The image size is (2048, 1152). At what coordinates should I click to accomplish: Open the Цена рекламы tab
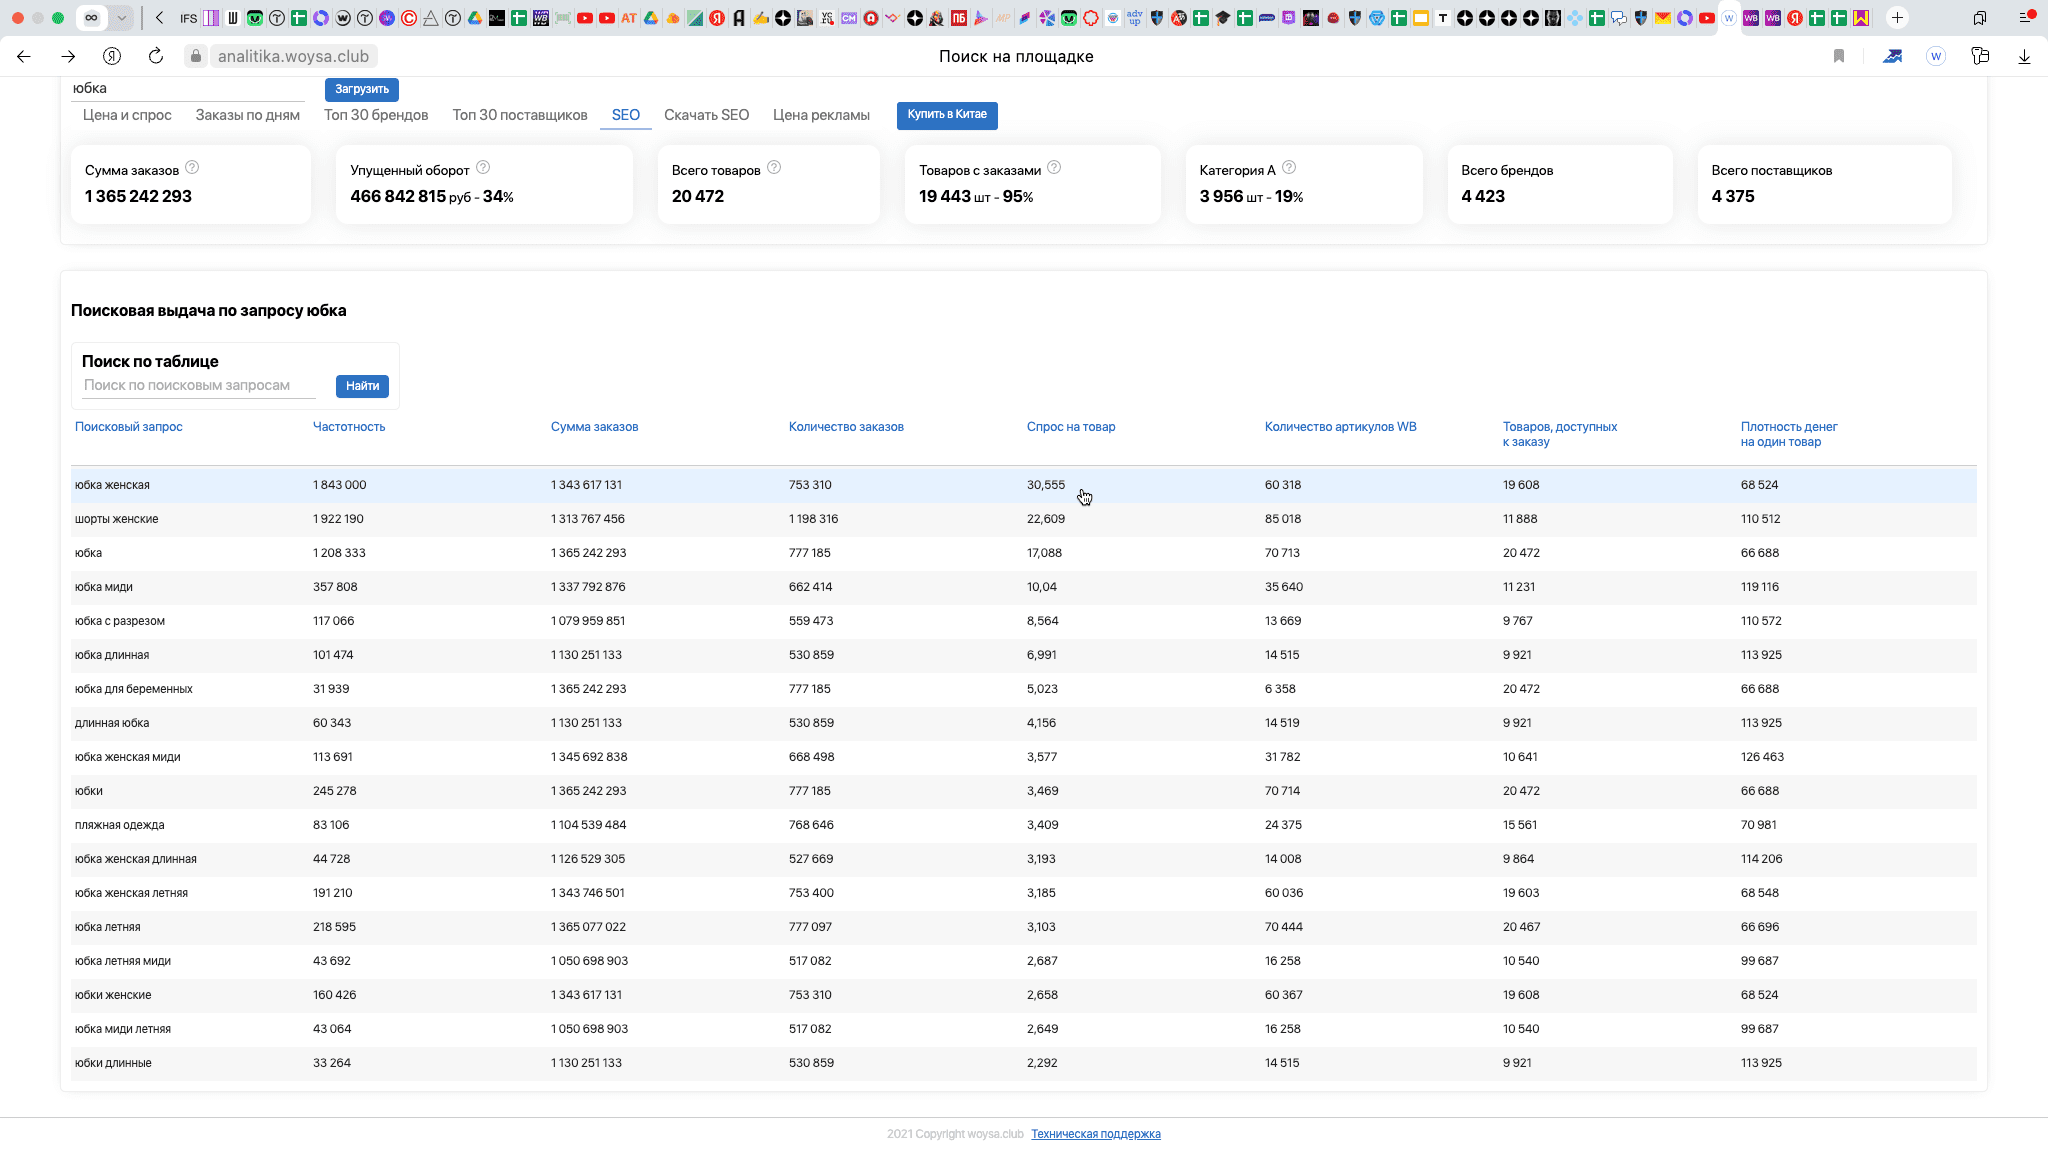821,115
